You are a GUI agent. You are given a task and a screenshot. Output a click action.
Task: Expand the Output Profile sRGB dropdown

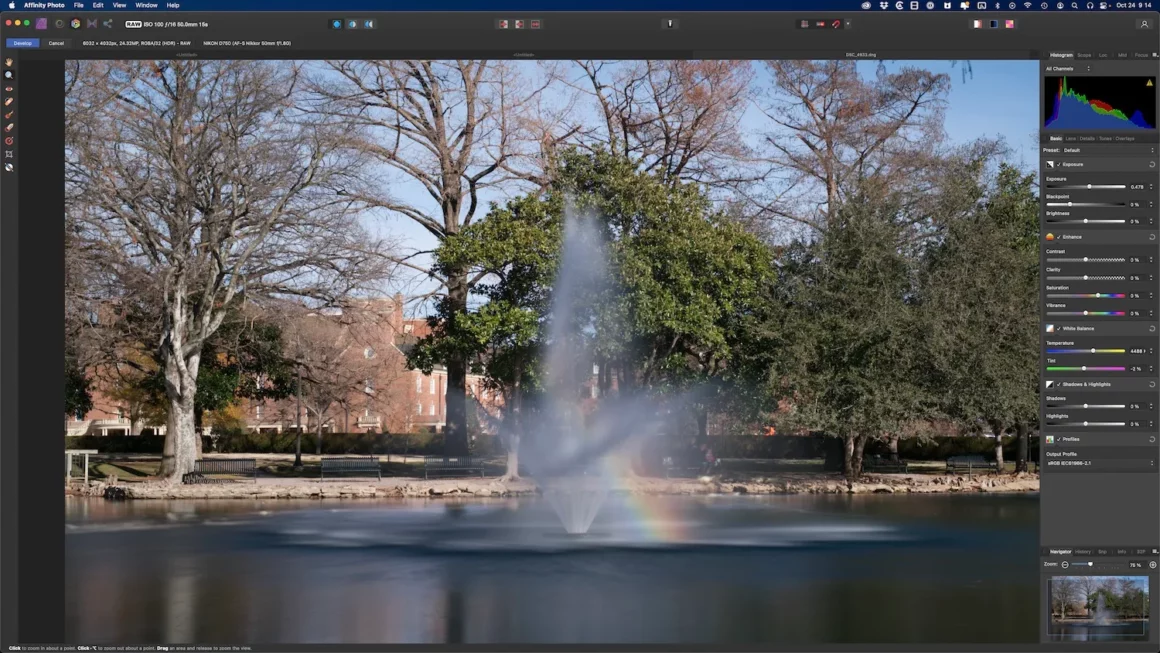coord(1098,463)
